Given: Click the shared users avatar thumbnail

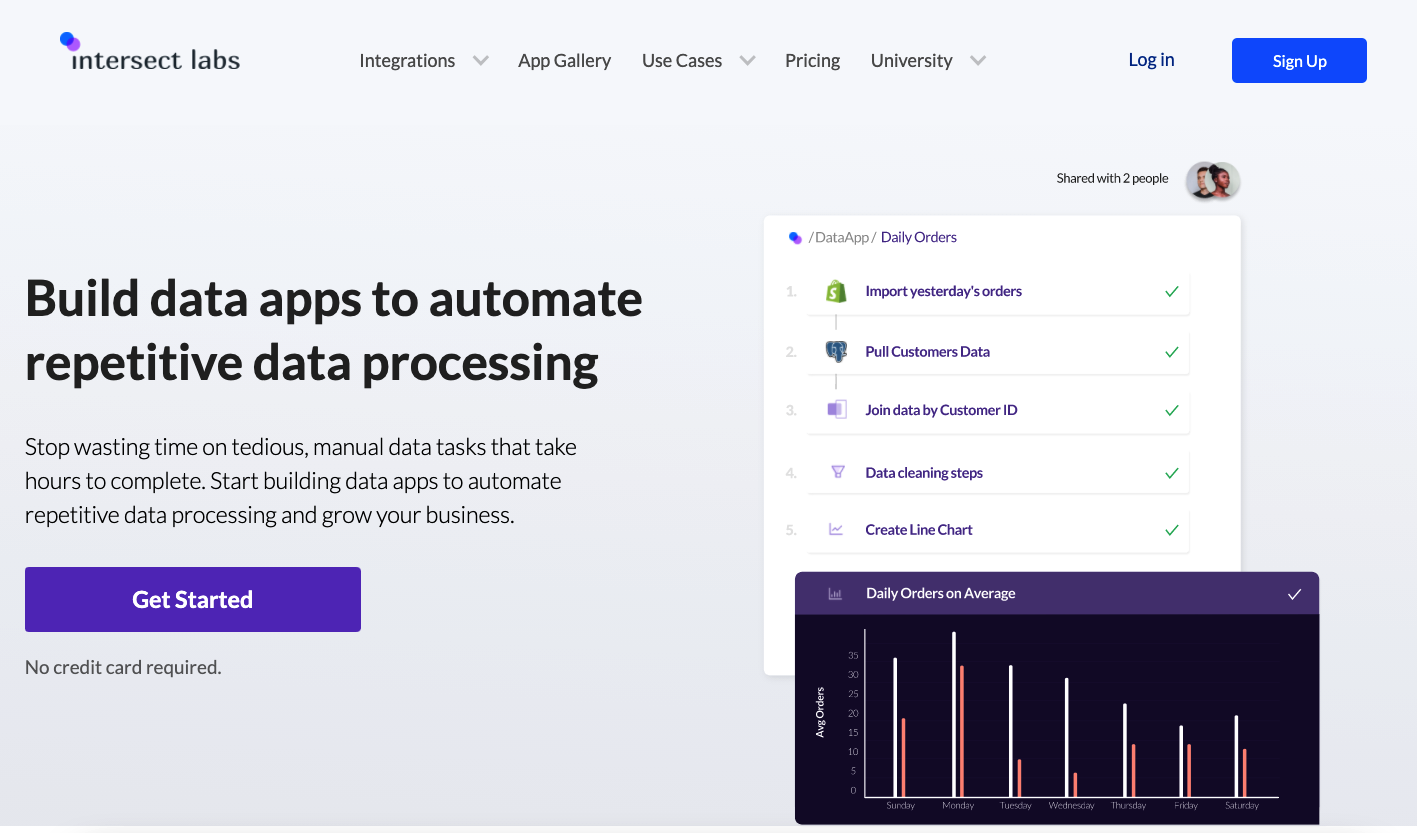Looking at the screenshot, I should pos(1212,181).
